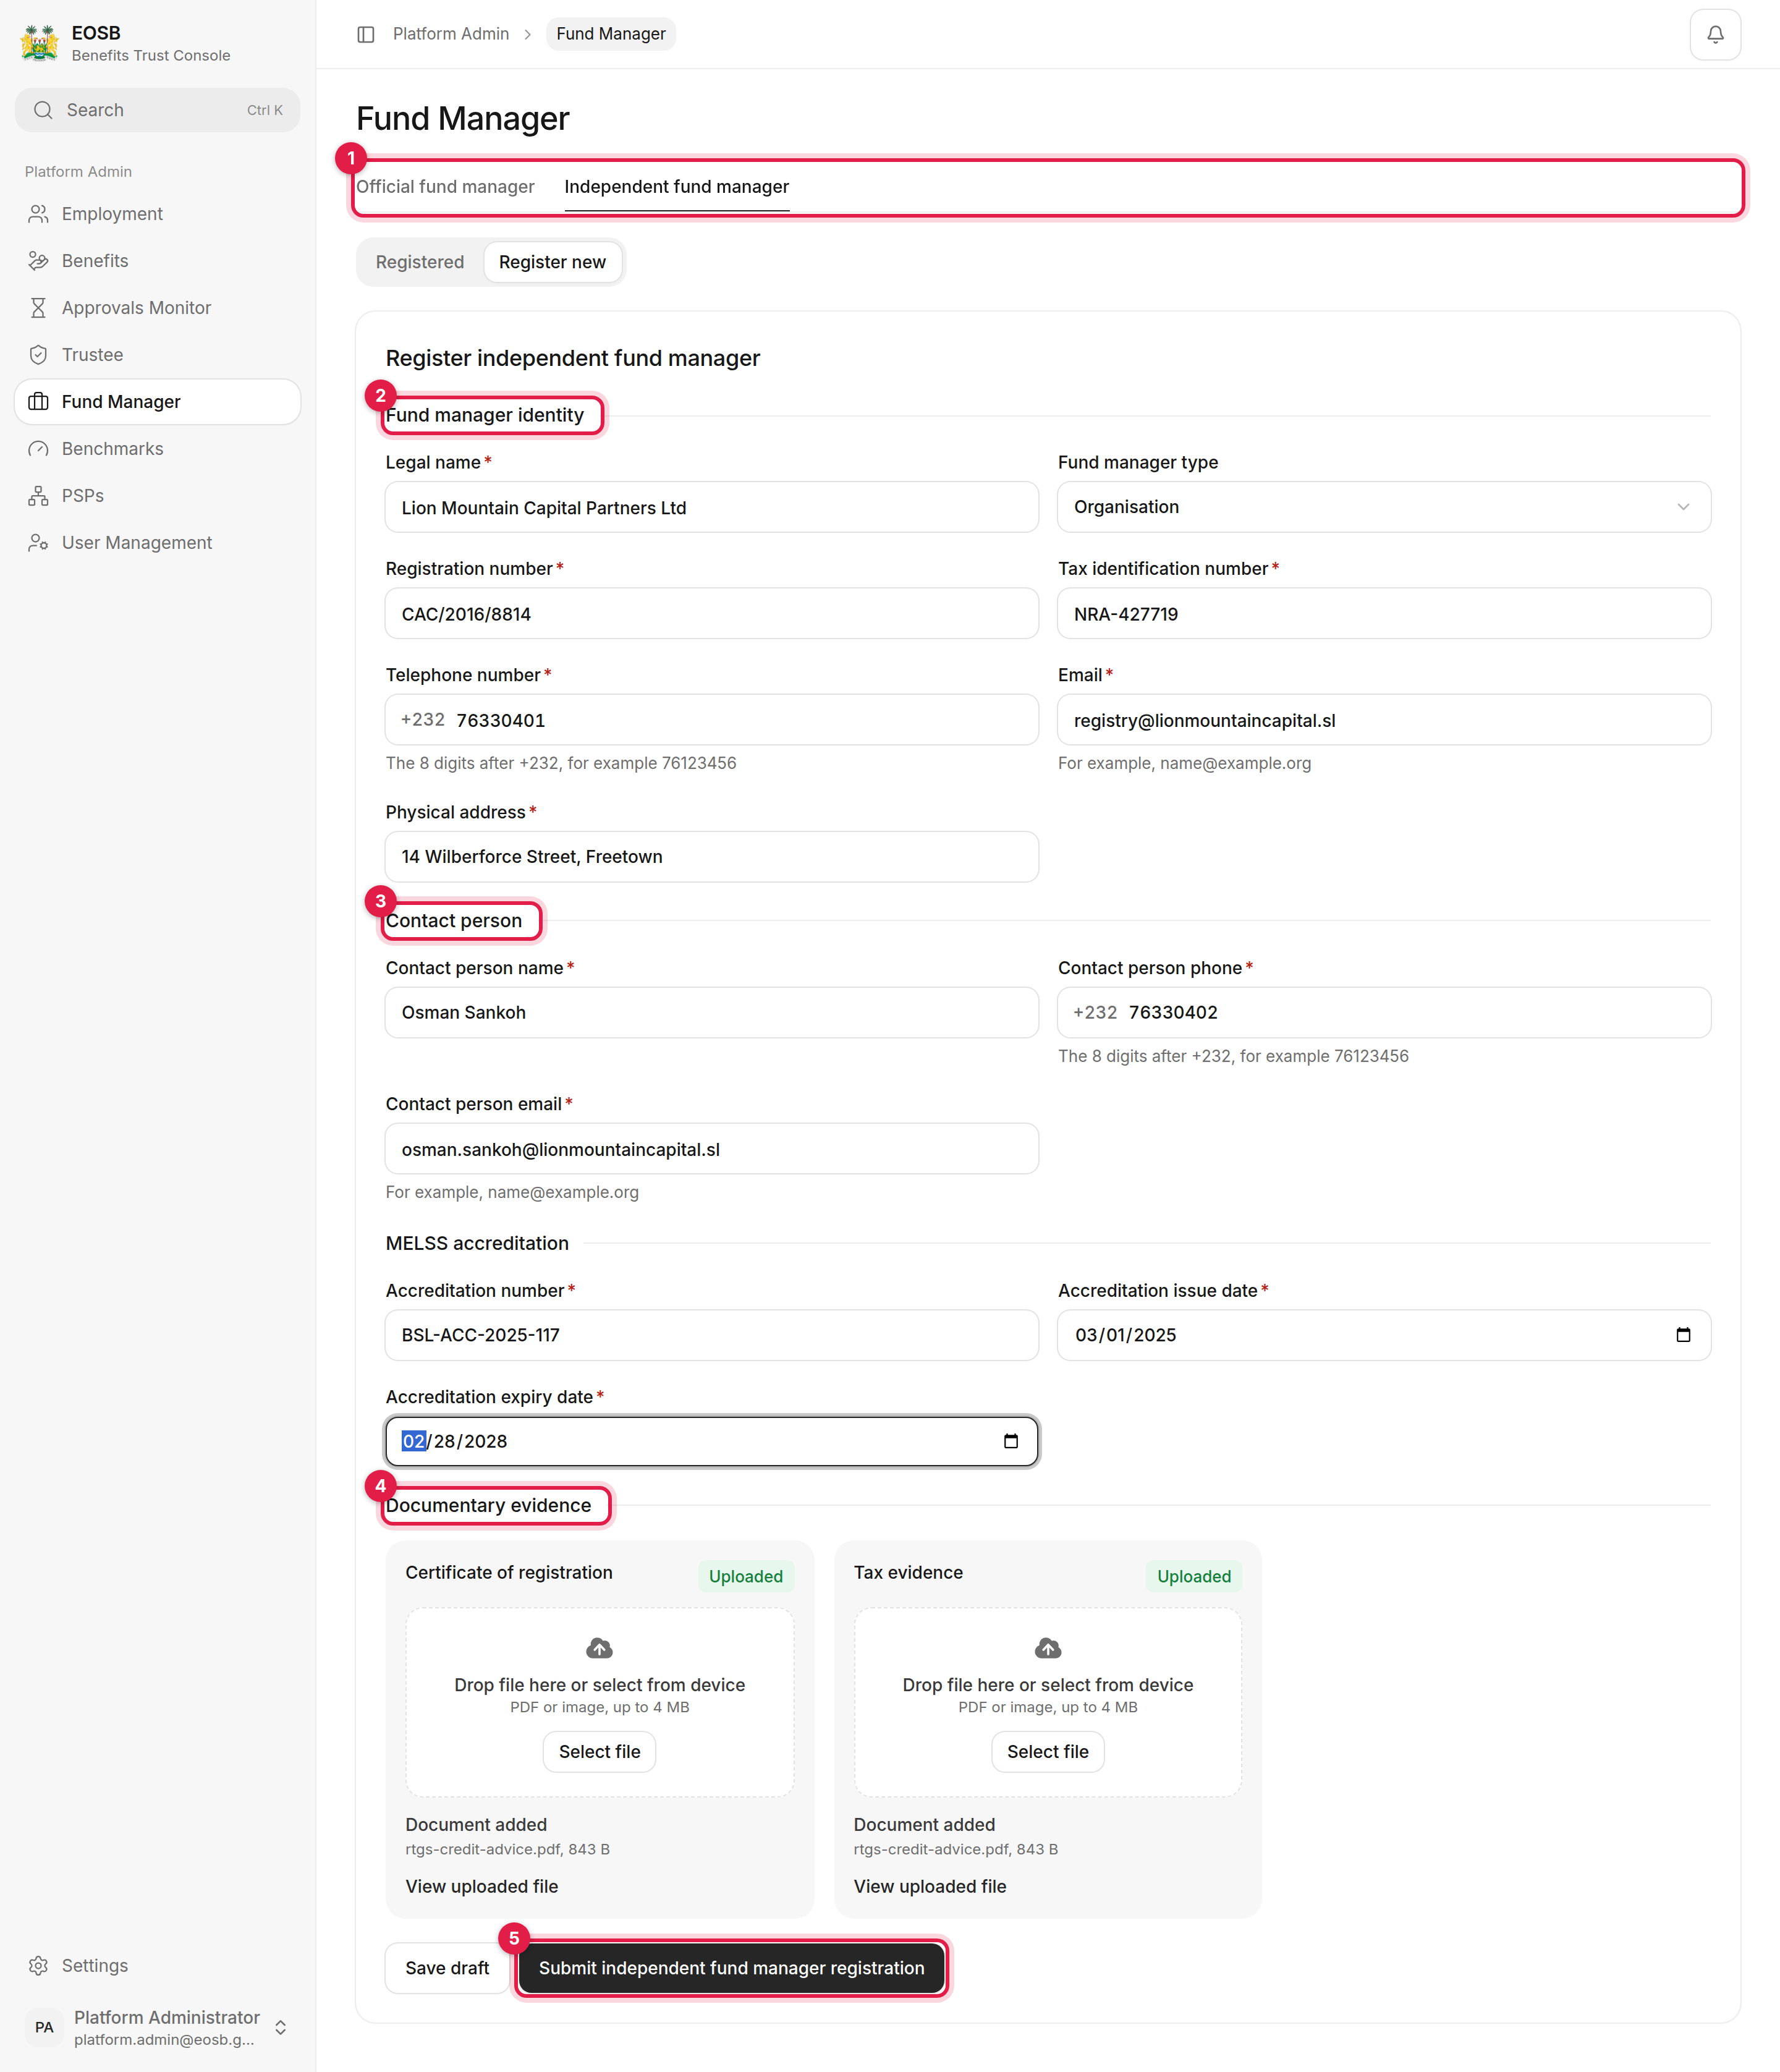Click the User Management icon

point(38,543)
